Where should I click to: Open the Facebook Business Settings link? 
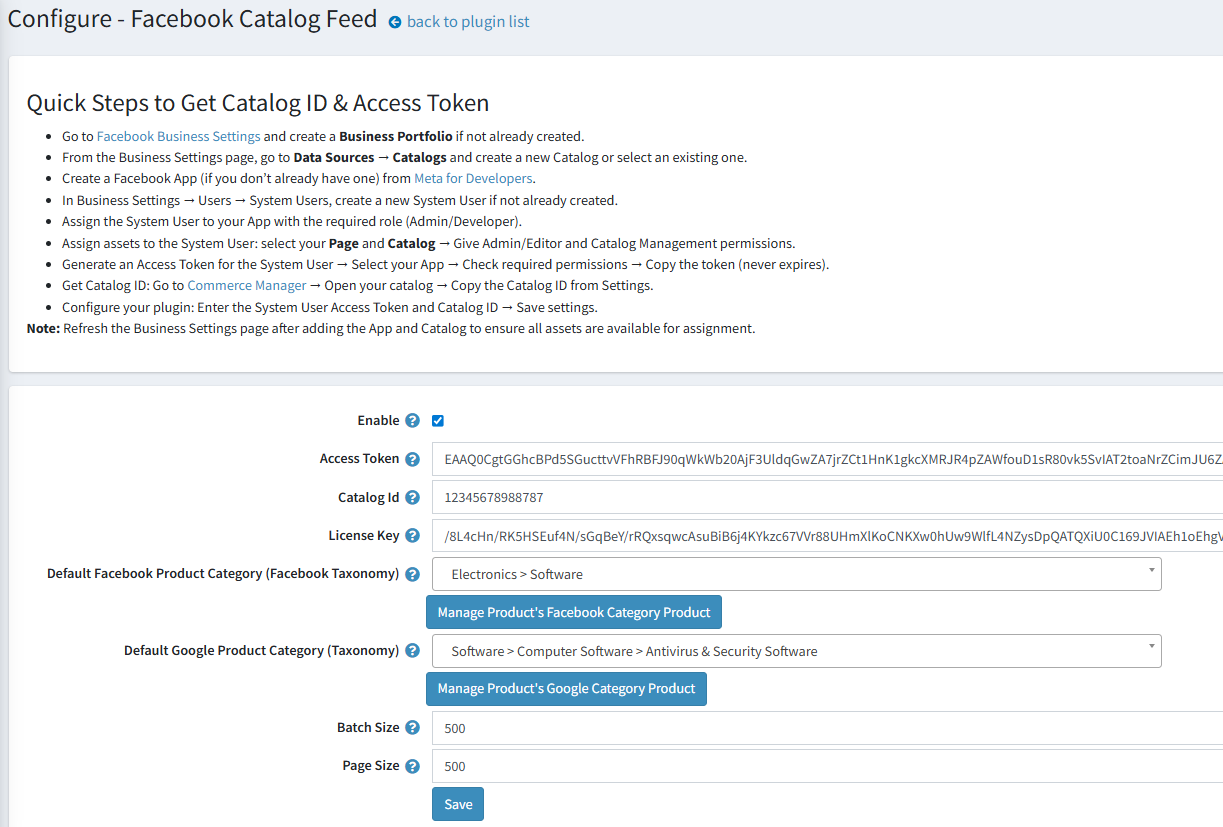[179, 136]
